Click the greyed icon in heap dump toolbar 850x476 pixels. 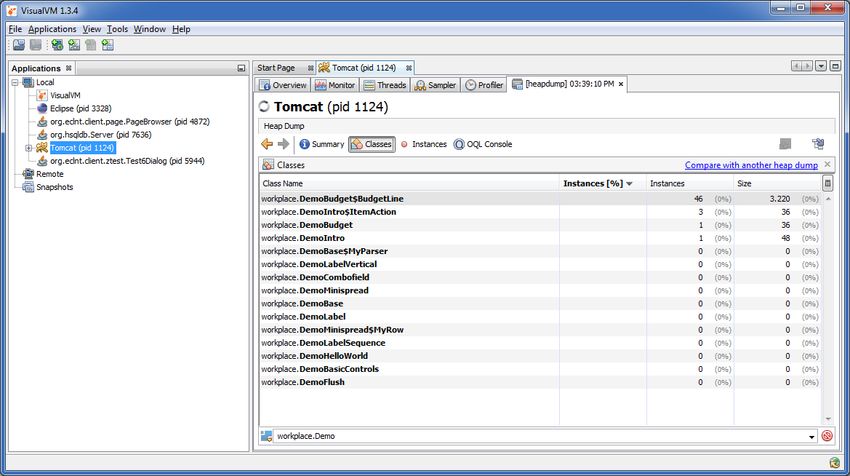[x=785, y=144]
